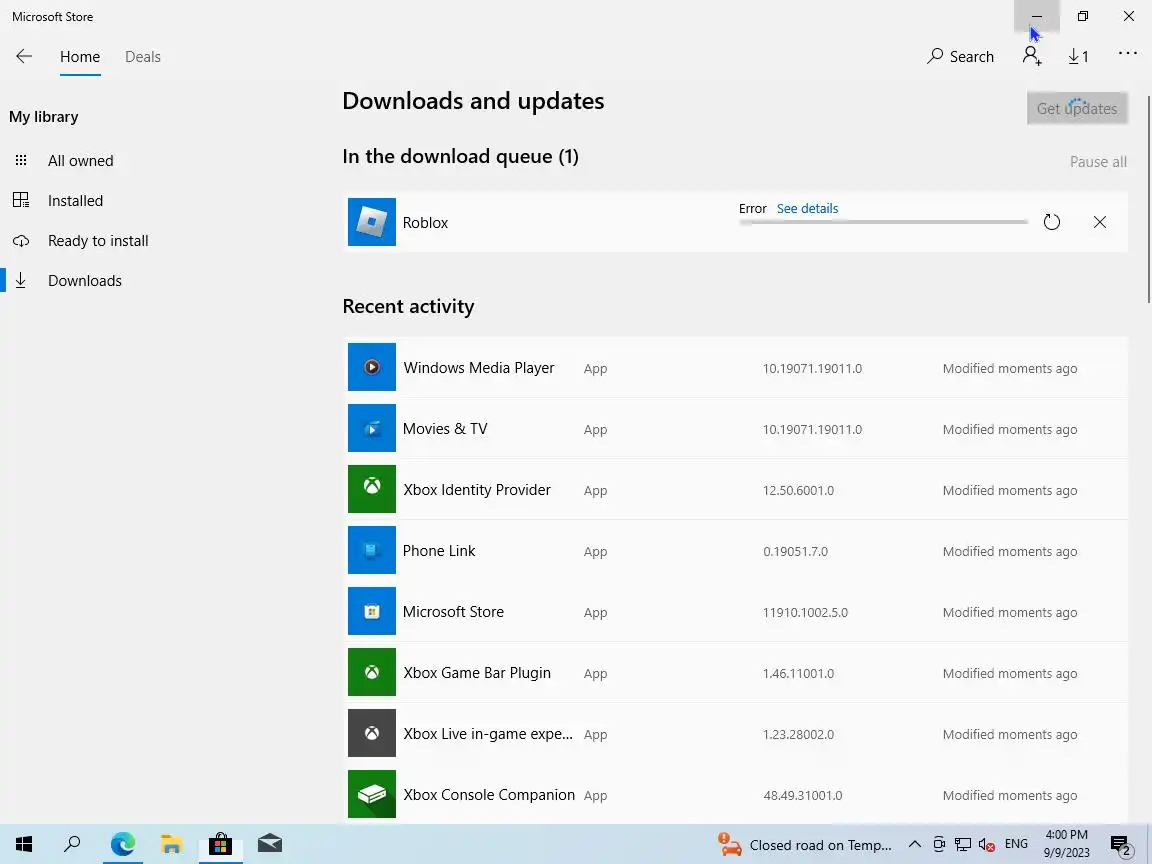Open the three-dot See more menu
The image size is (1152, 864).
[x=1128, y=53]
